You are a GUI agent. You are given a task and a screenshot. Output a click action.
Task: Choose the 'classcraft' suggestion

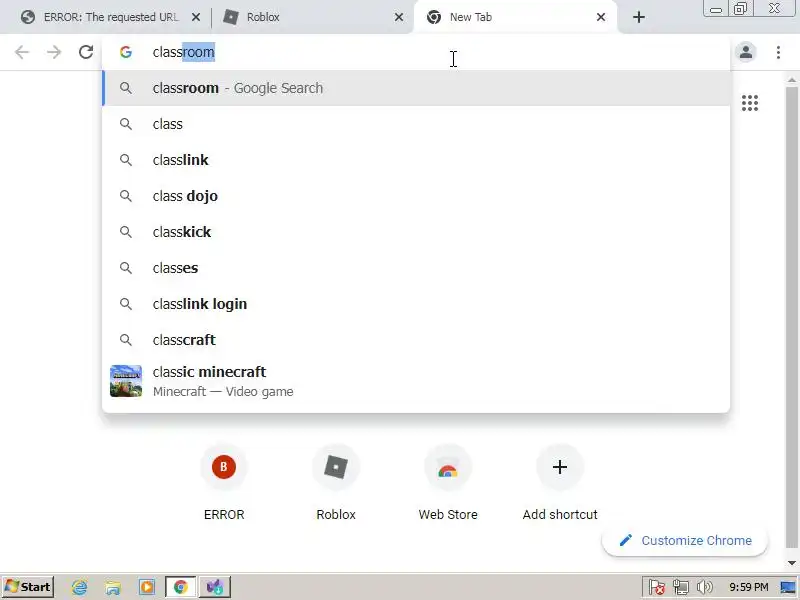pos(416,340)
